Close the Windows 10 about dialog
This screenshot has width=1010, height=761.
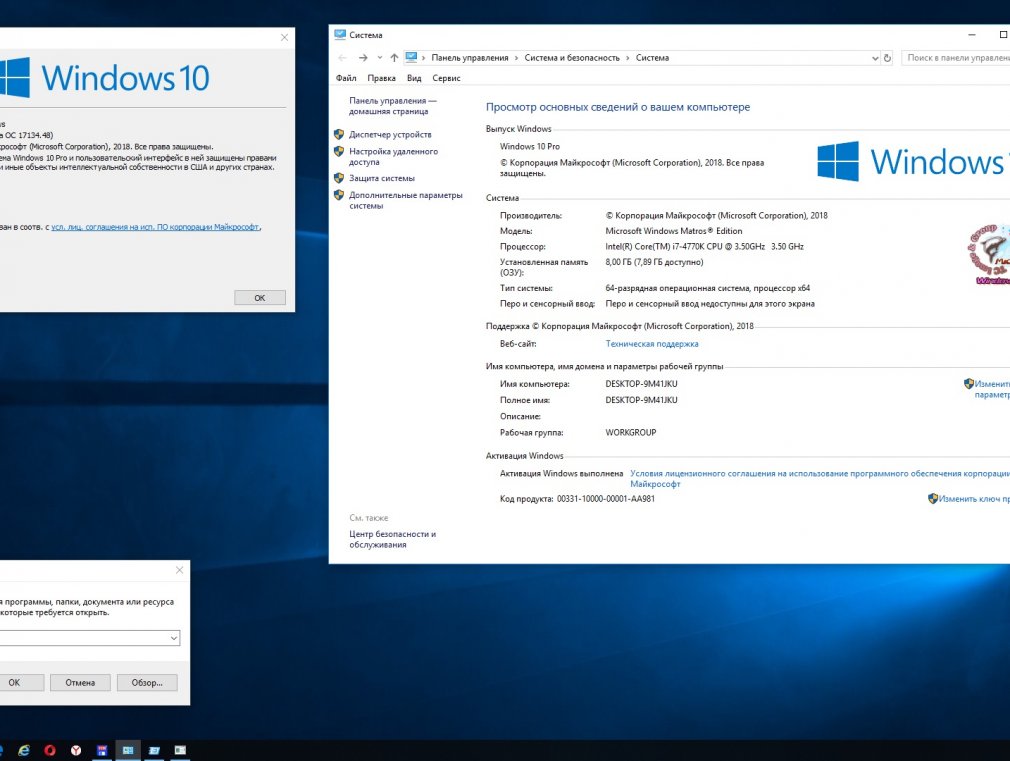285,37
